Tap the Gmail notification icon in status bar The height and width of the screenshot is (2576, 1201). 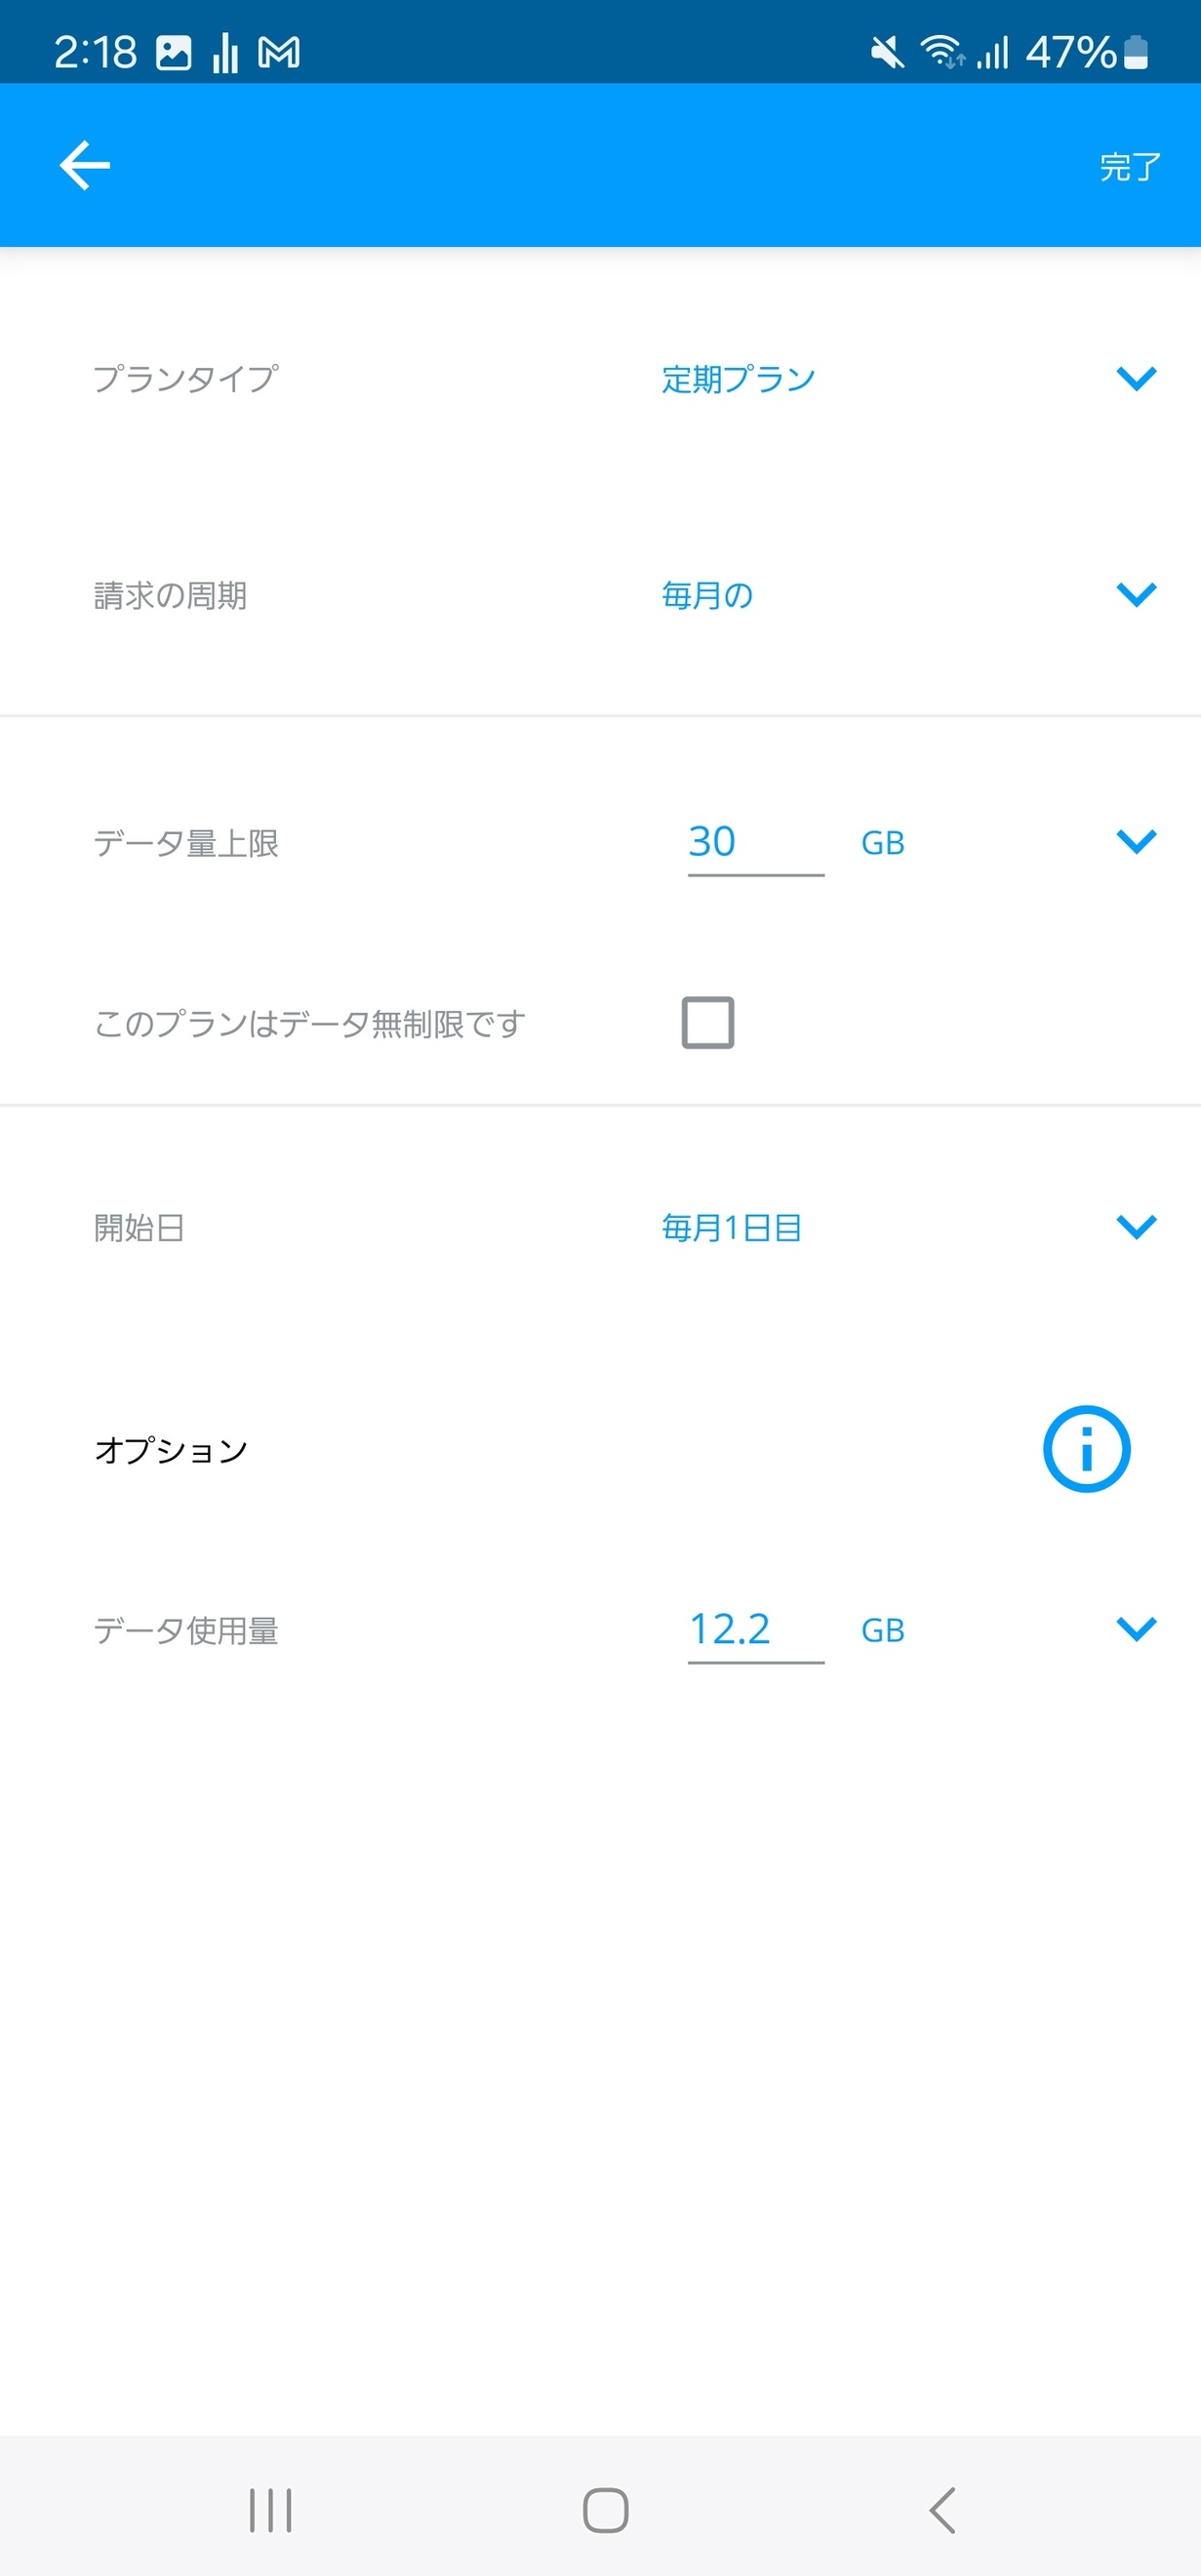click(279, 52)
